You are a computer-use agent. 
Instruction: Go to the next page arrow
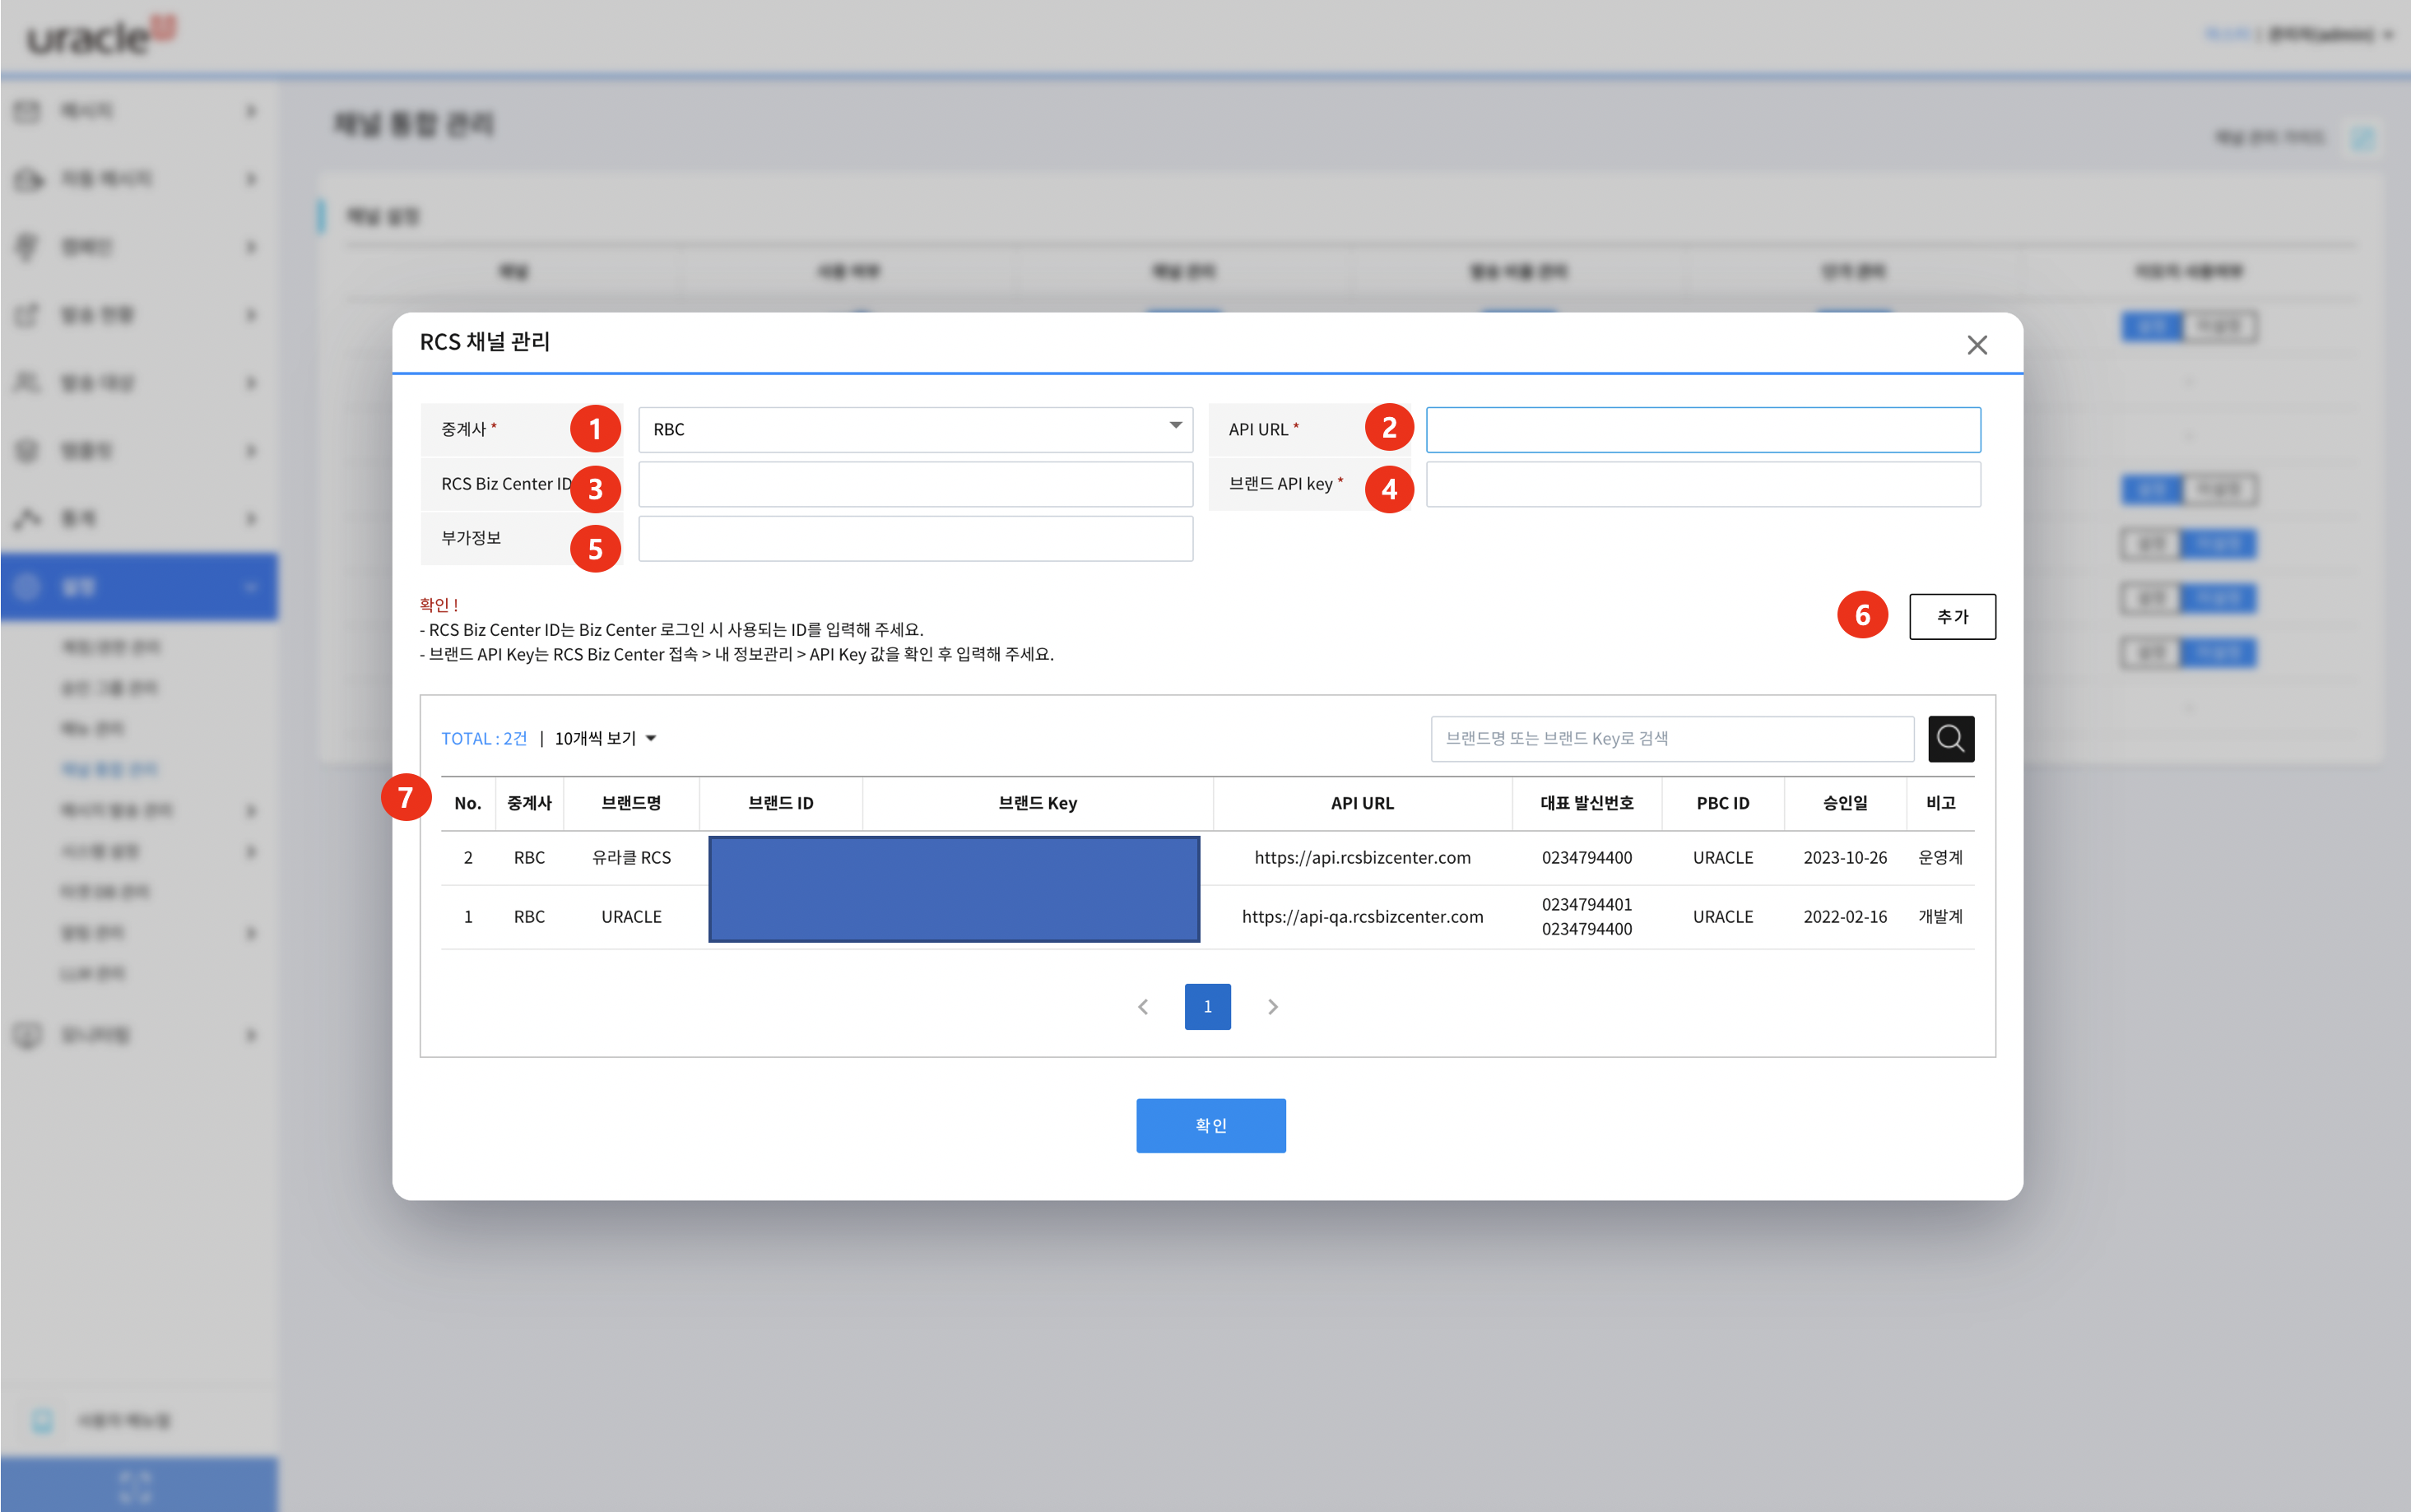[1272, 1007]
